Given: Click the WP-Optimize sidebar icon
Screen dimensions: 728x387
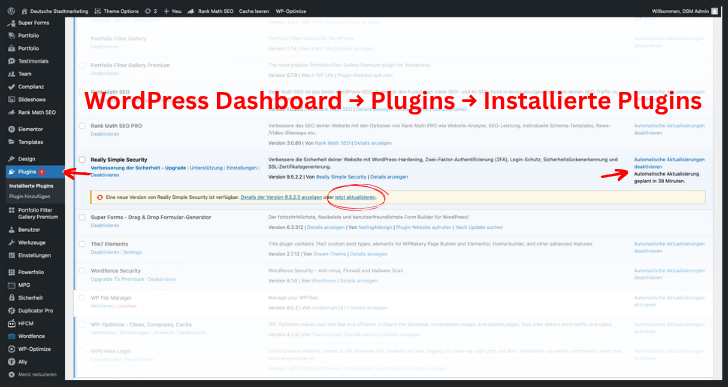Looking at the screenshot, I should point(11,349).
